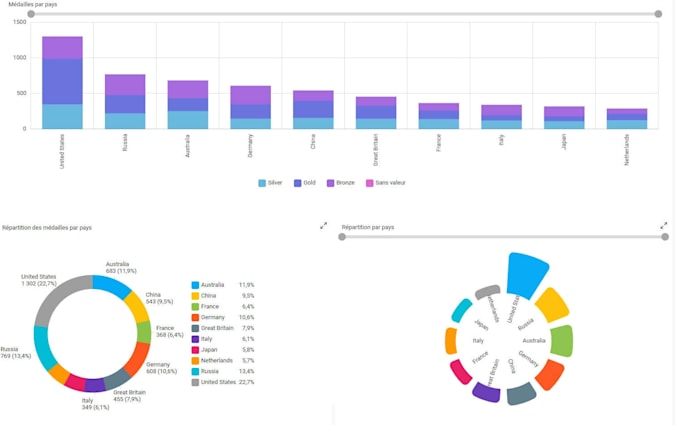
Task: Click the Australia donut legend swatch
Action: tap(195, 285)
